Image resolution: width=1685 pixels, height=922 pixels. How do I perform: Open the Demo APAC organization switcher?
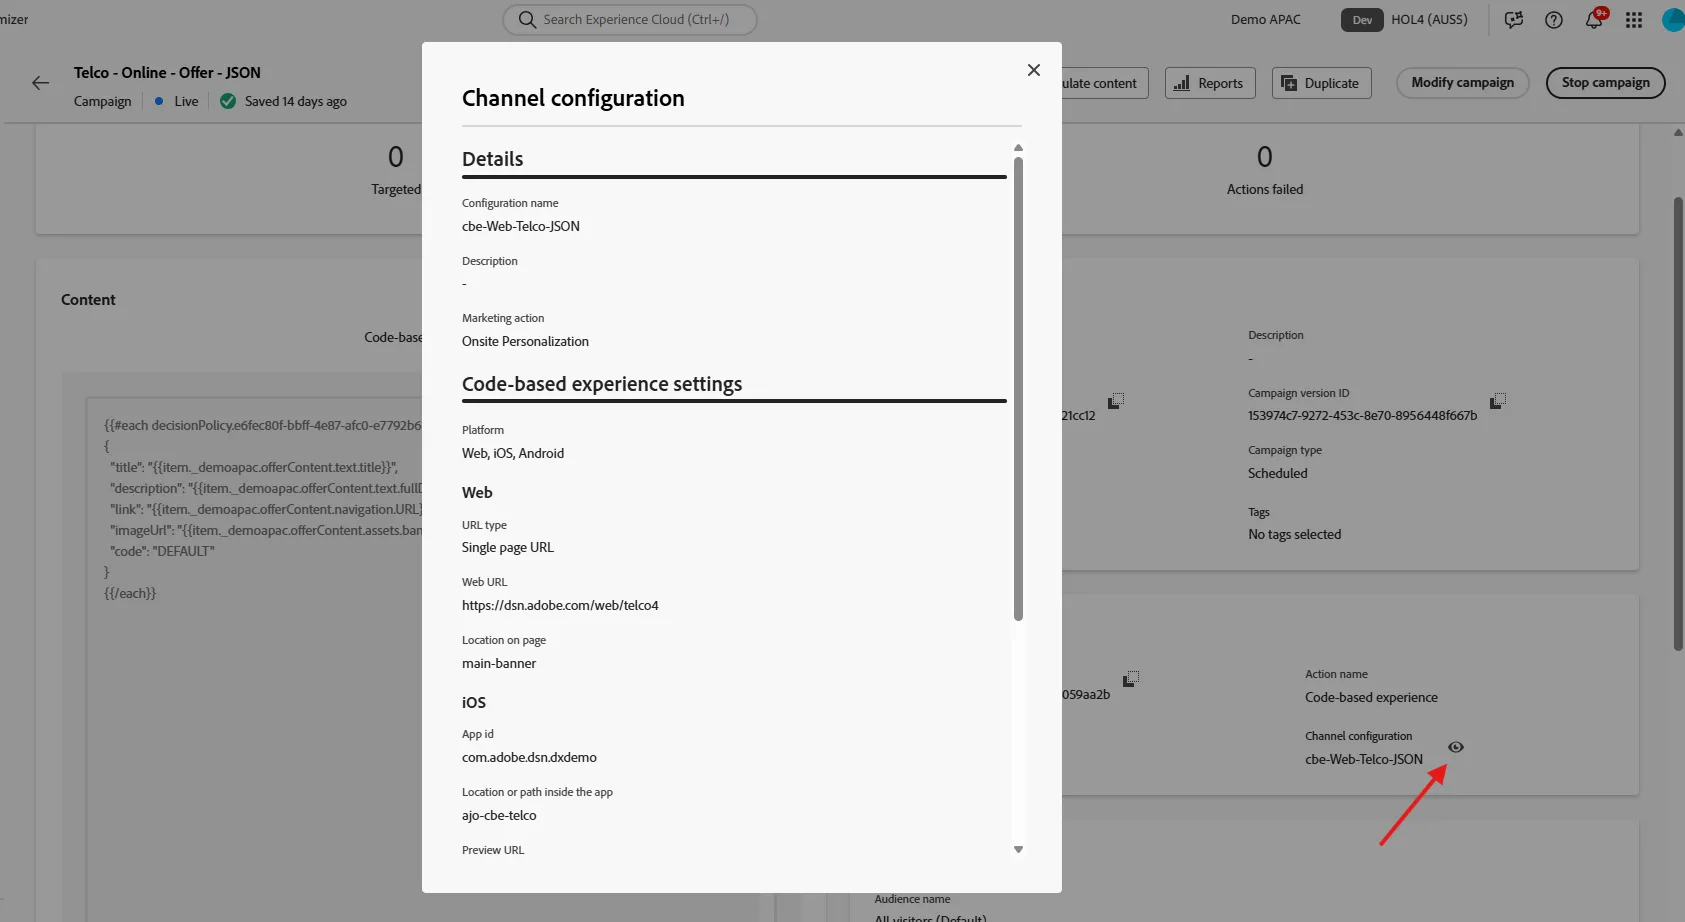(x=1265, y=19)
